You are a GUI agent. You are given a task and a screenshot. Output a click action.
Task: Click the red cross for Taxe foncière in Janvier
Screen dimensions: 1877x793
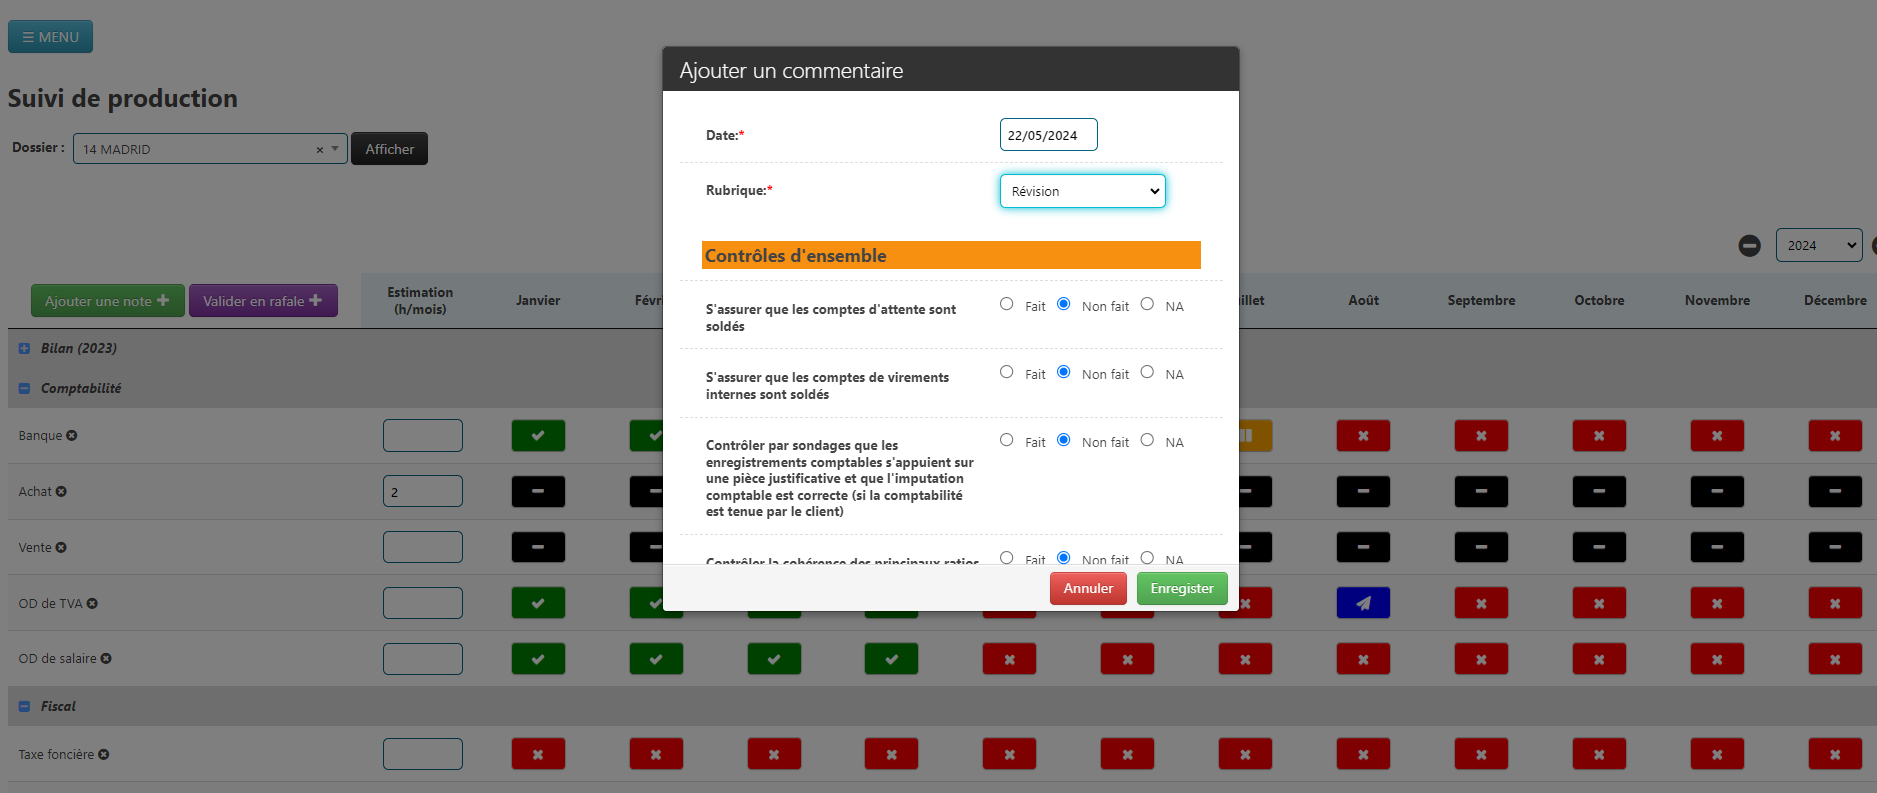(538, 754)
